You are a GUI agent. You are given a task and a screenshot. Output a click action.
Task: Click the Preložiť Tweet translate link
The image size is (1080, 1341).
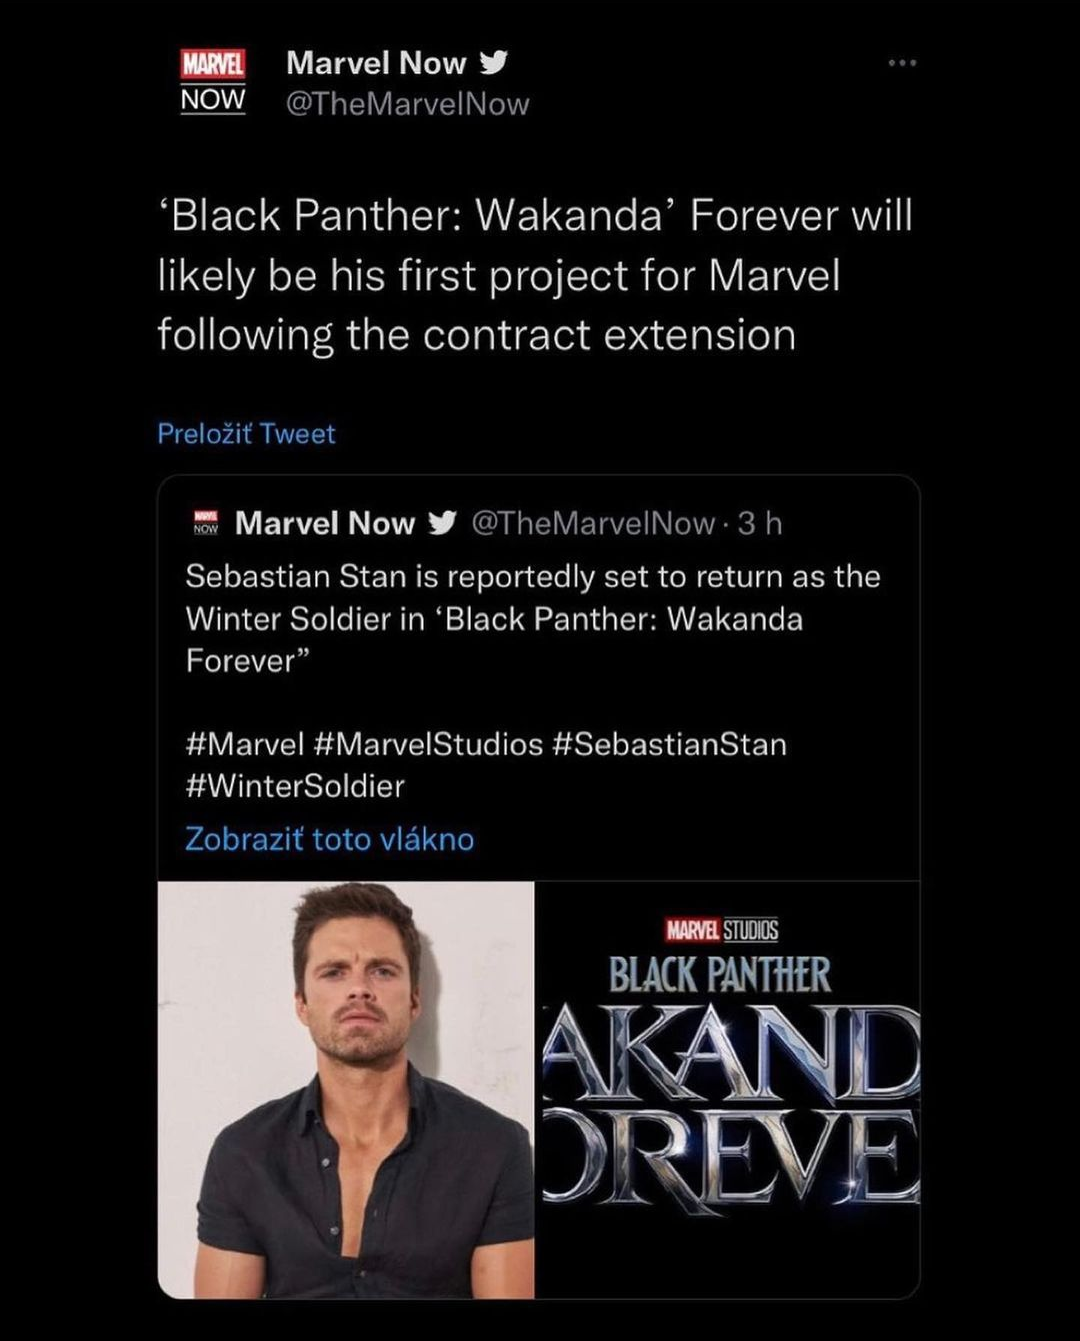point(246,433)
